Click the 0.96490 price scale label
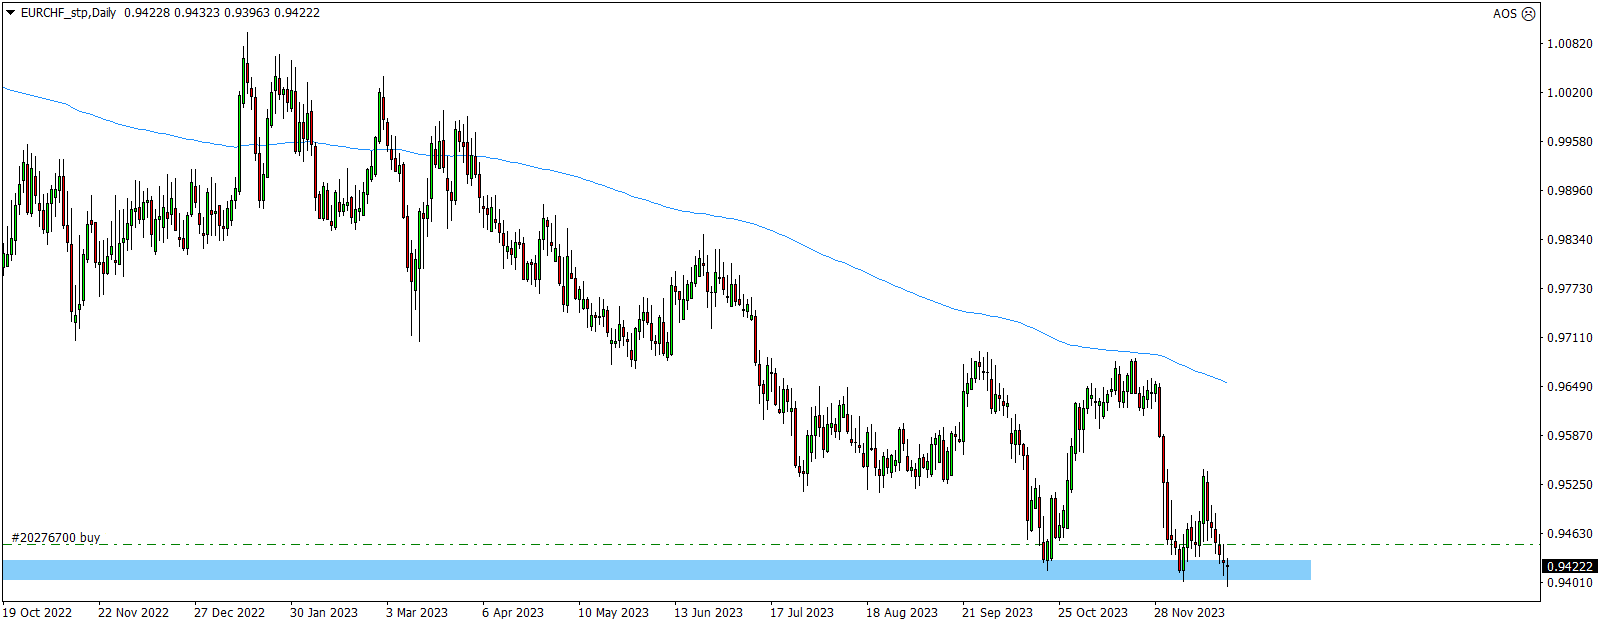The height and width of the screenshot is (625, 1604). [1570, 387]
